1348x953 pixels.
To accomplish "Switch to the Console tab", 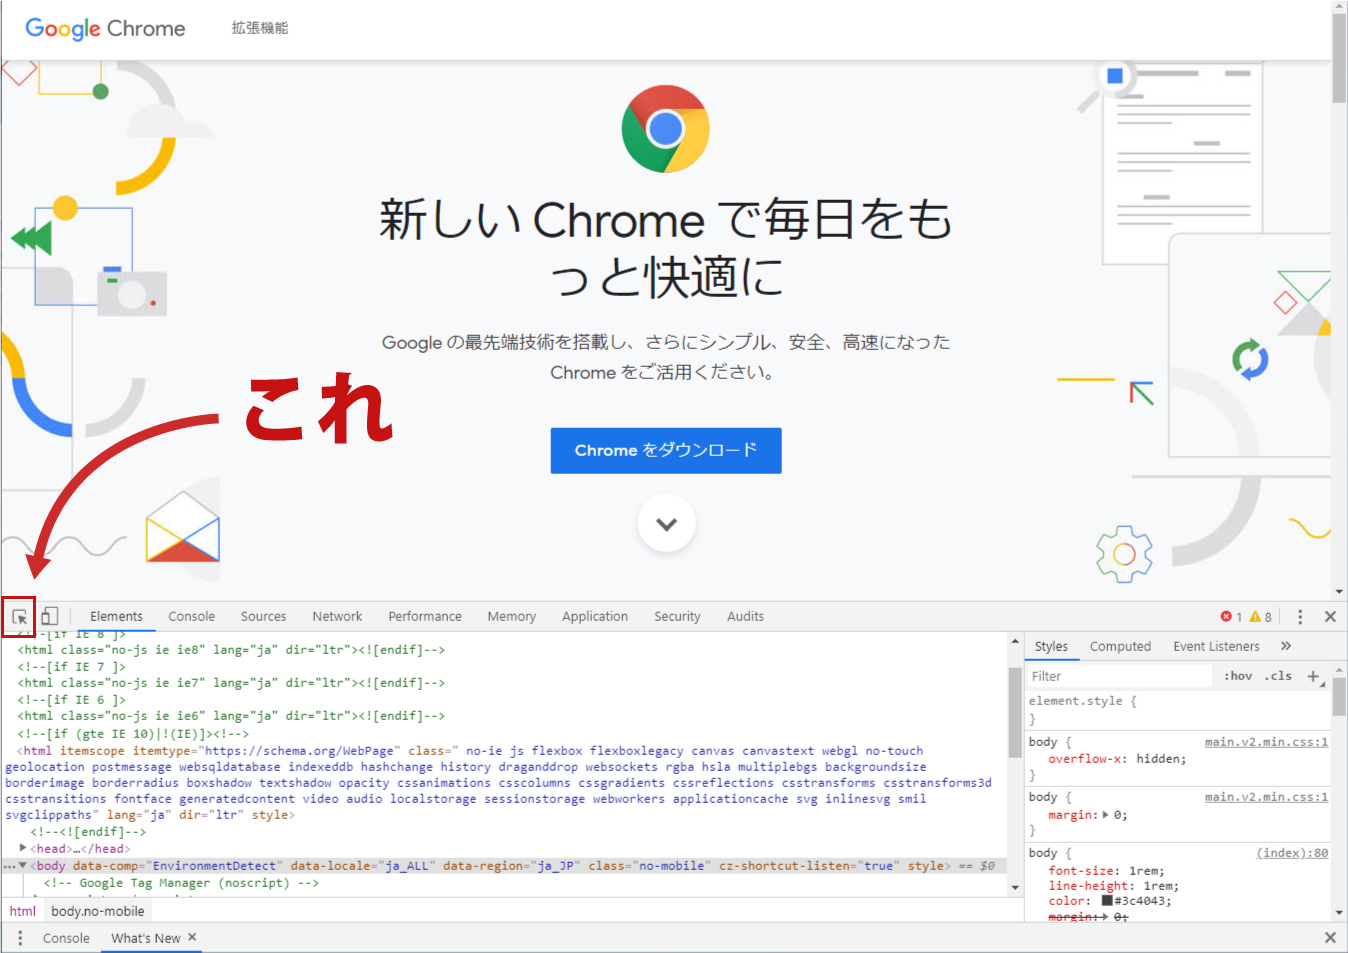I will (x=191, y=617).
